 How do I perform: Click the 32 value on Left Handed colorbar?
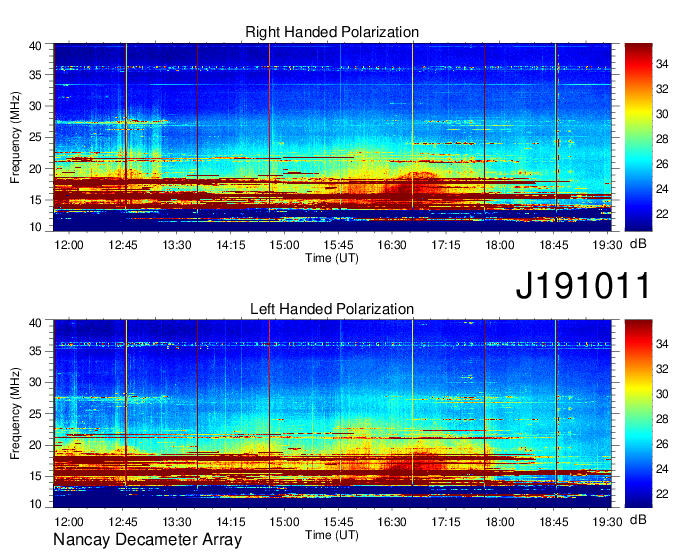662,369
